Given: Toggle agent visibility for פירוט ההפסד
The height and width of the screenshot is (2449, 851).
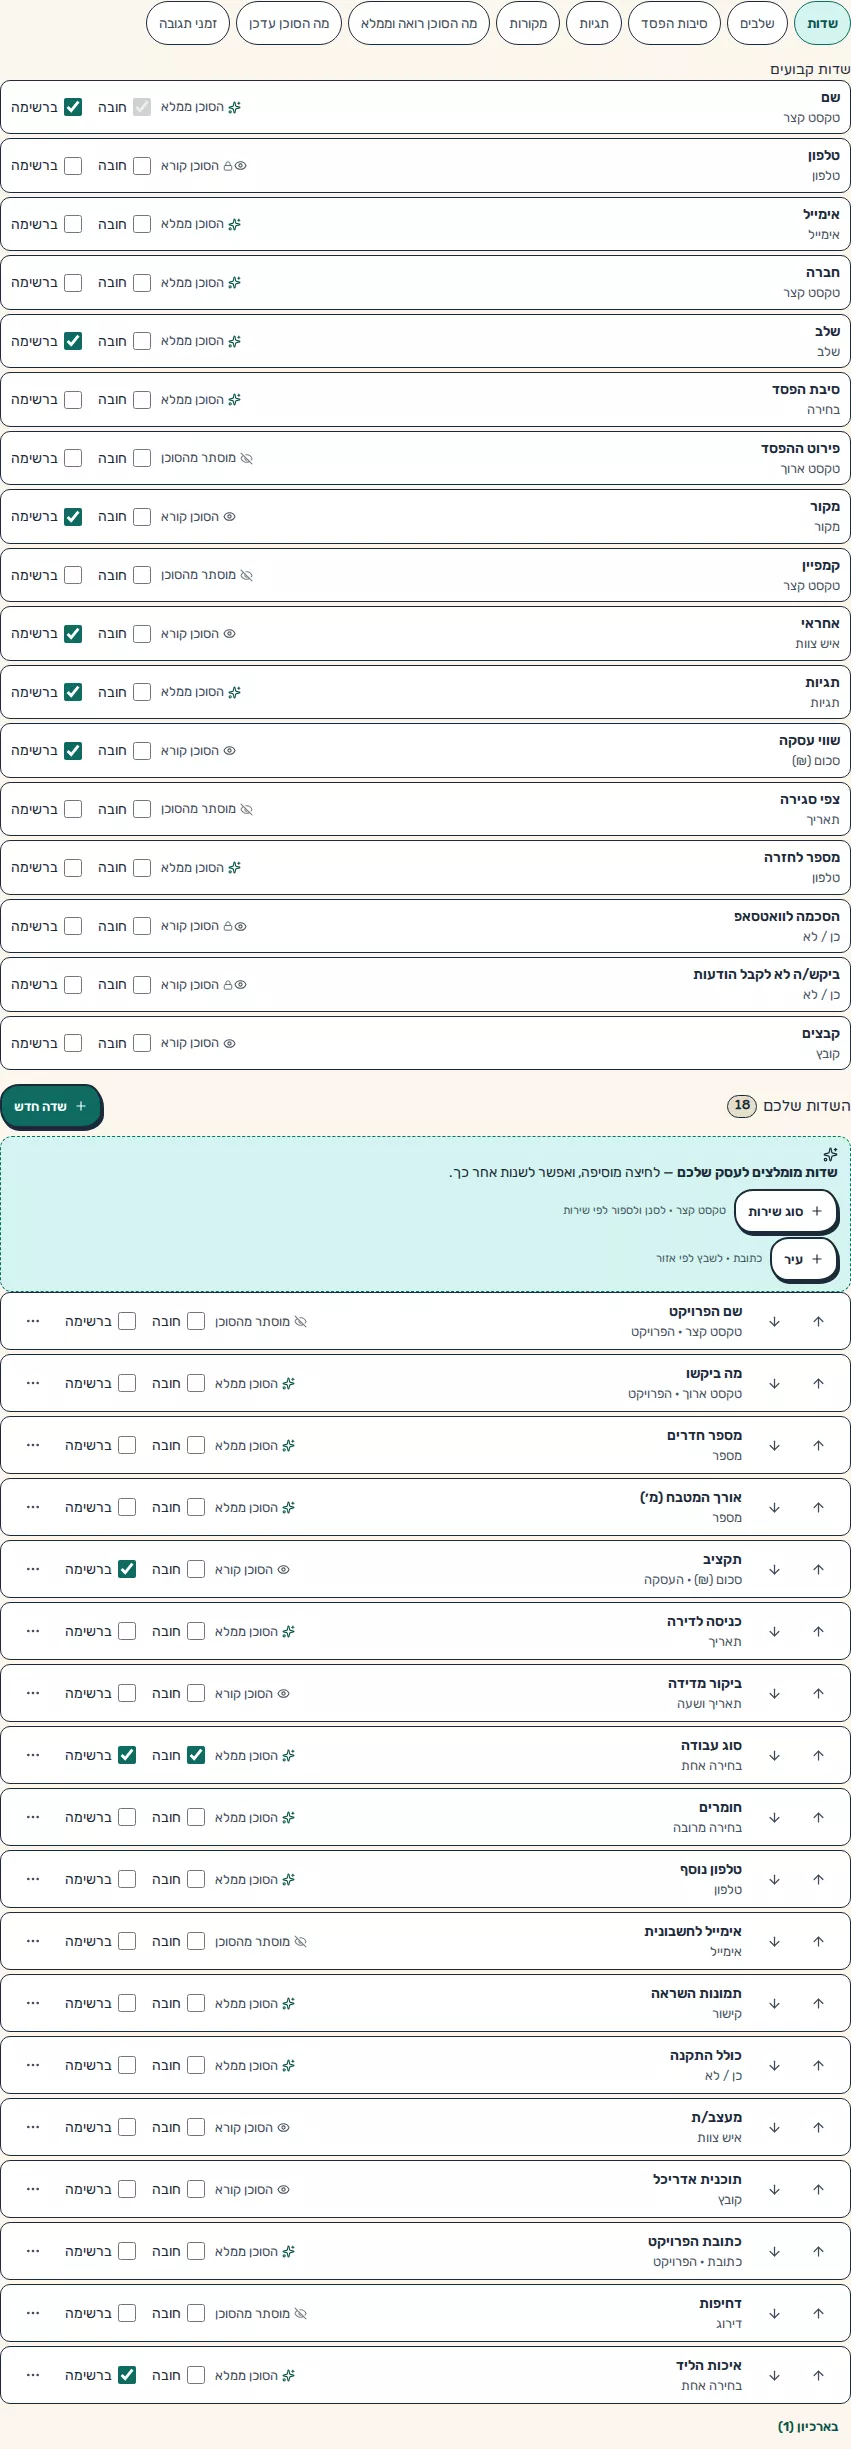Looking at the screenshot, I should (x=207, y=458).
